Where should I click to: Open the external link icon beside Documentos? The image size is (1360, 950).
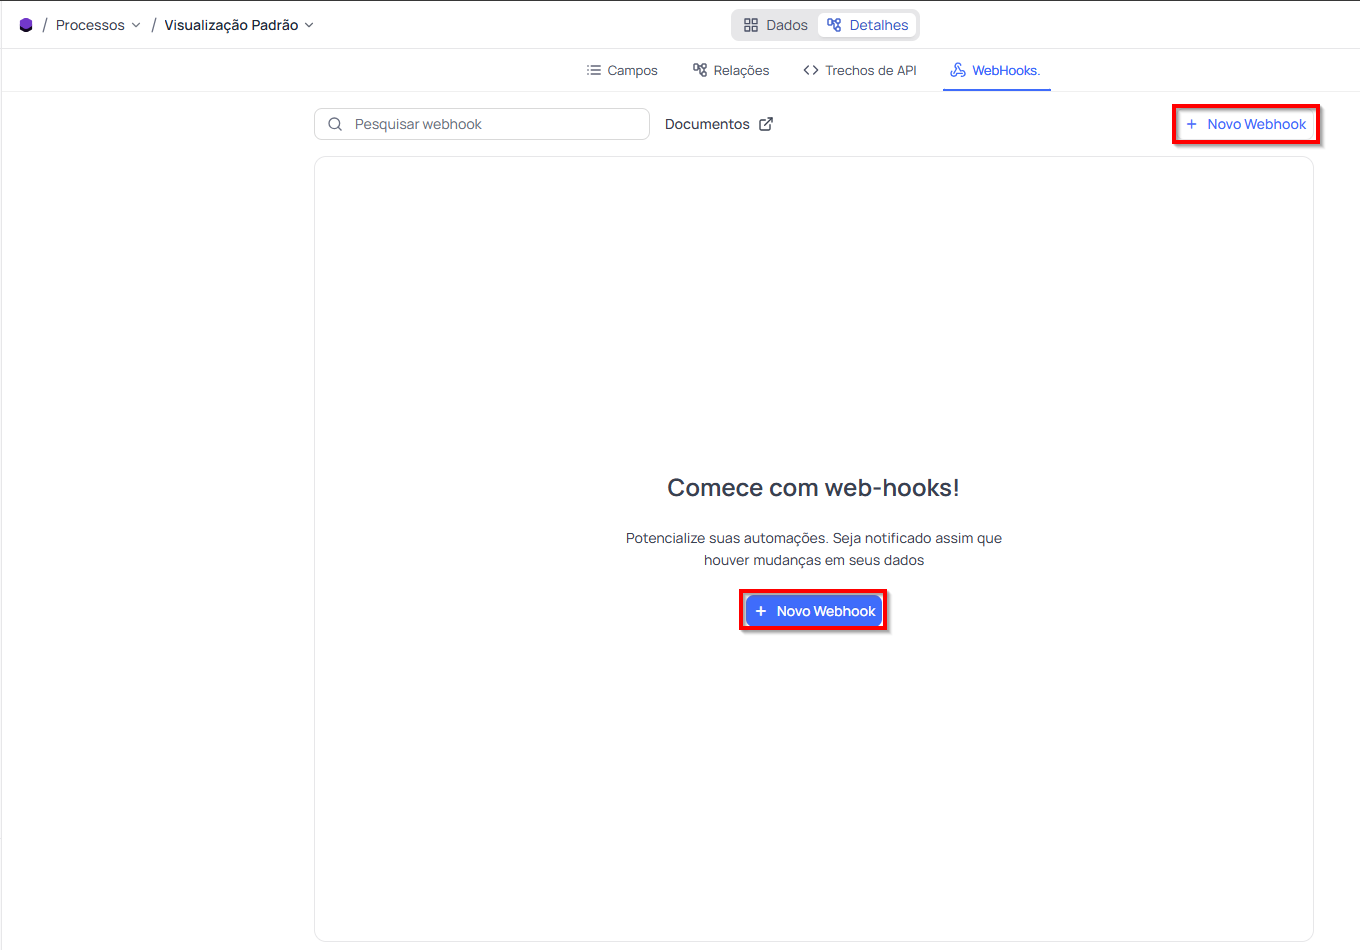coord(765,123)
